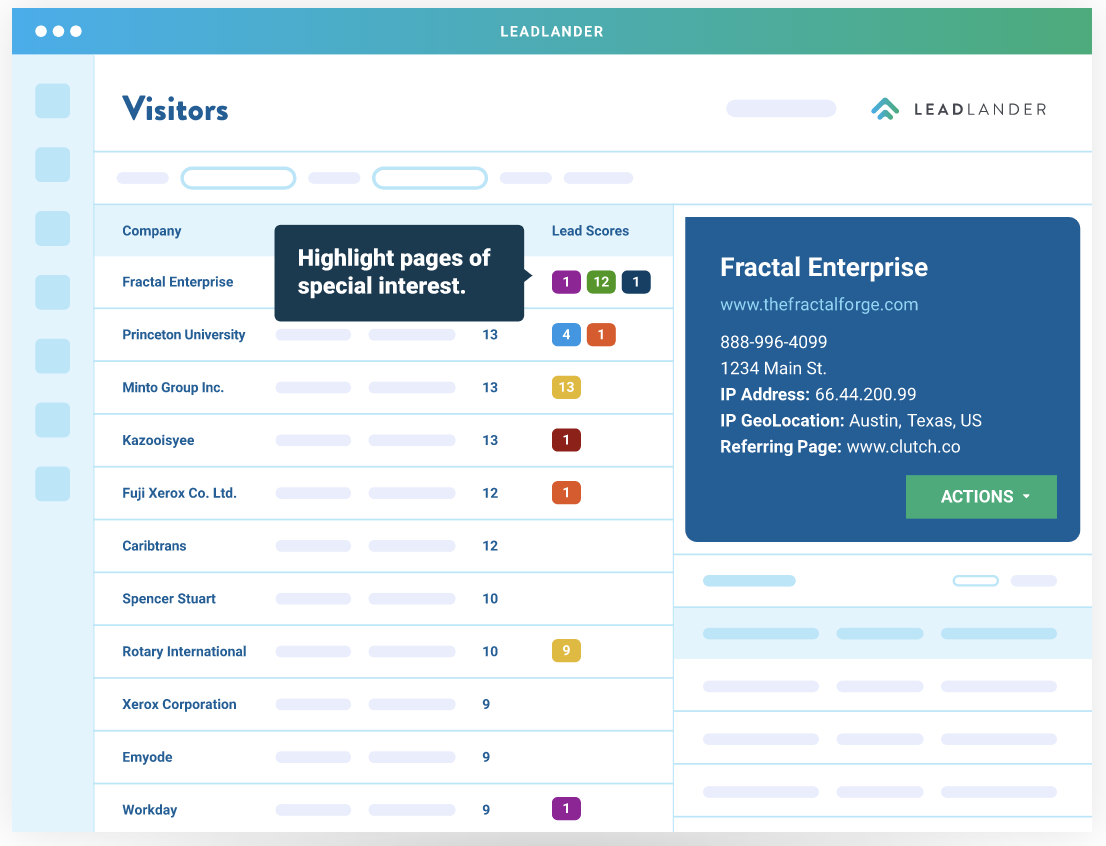Click the IP GeoLocation Austin, Texas line
This screenshot has width=1106, height=846.
(851, 421)
